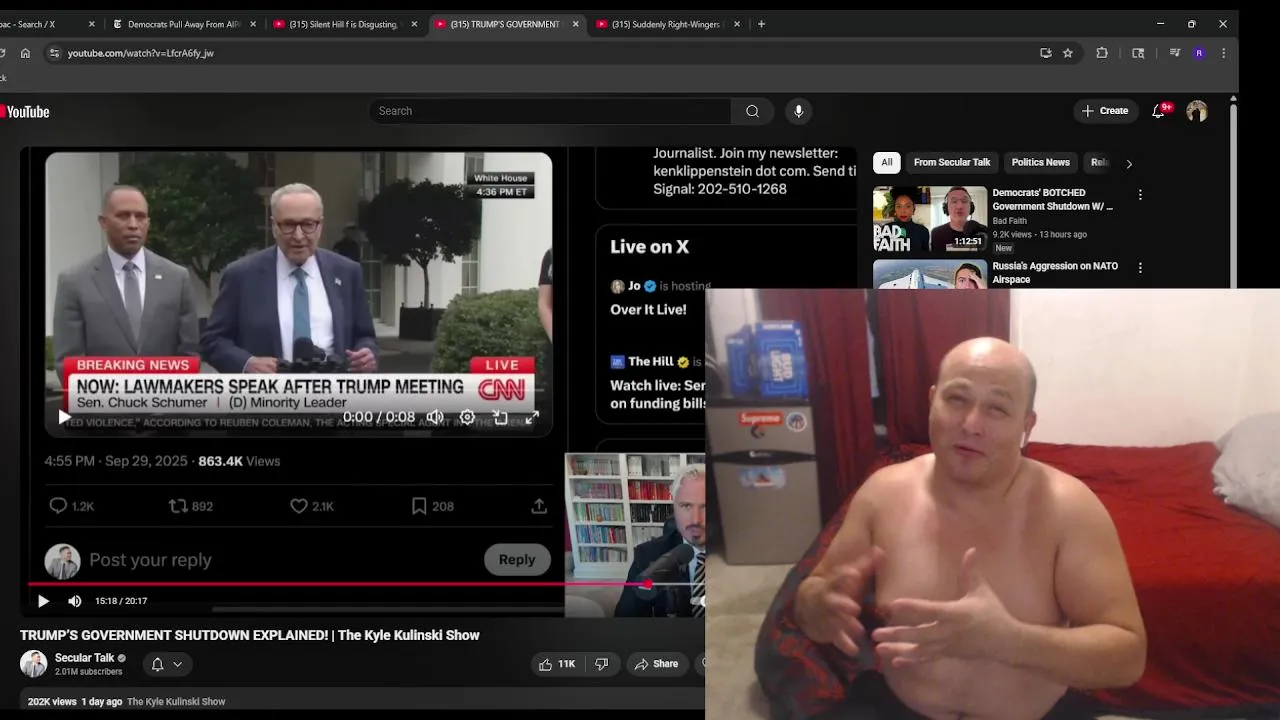
Task: Click embedded clip picture-in-picture icon
Action: [x=500, y=417]
